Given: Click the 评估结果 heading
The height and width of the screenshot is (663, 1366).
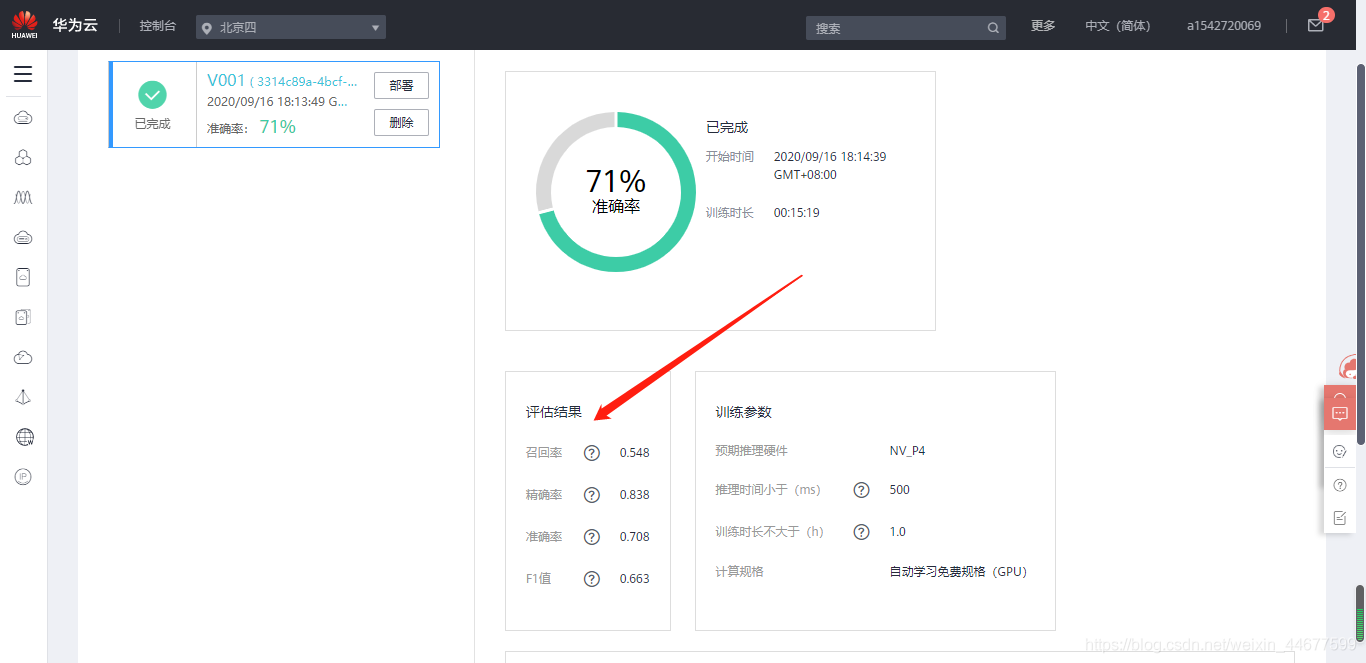Looking at the screenshot, I should pyautogui.click(x=554, y=412).
